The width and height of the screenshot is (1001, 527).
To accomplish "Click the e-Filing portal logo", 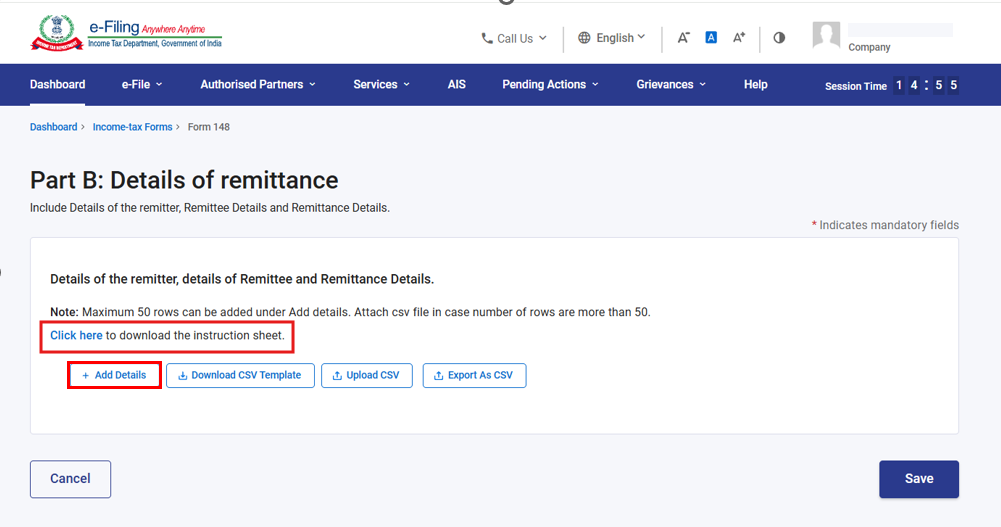I will click(x=126, y=34).
